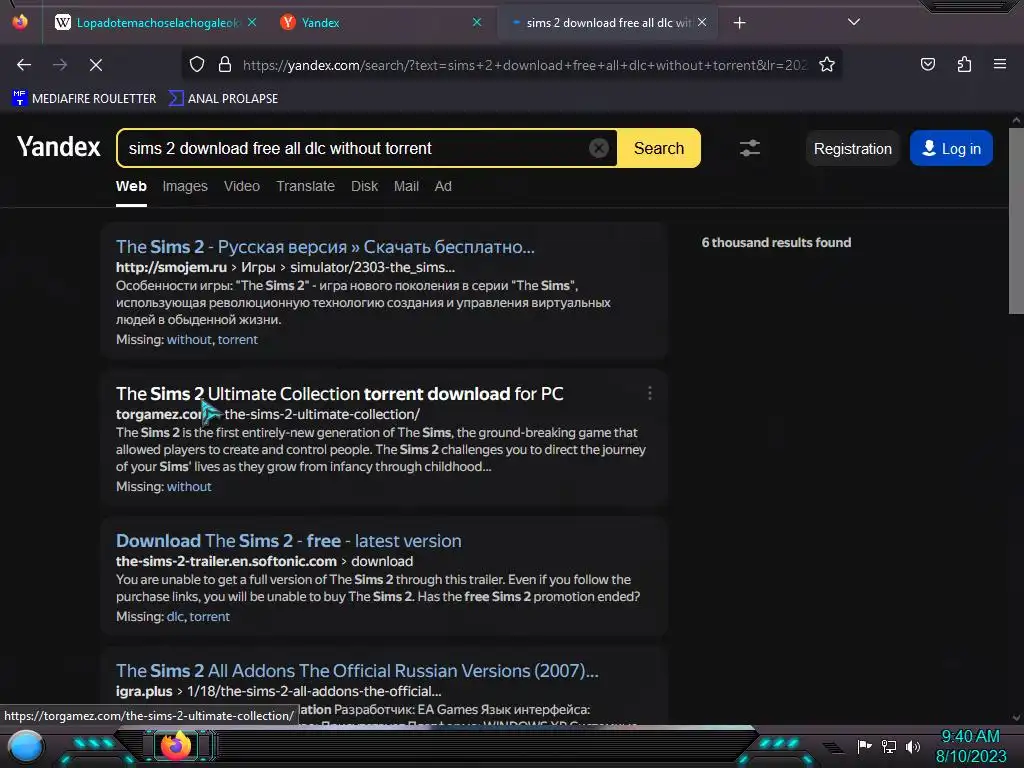Open Yandex Mail link
The image size is (1024, 768).
(x=406, y=186)
